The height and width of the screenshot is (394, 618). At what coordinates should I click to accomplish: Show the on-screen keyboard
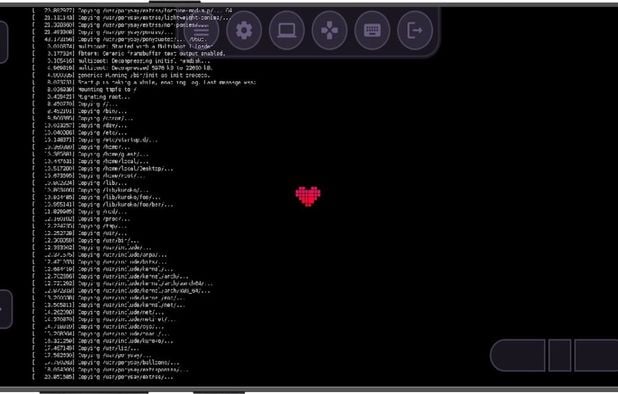[x=372, y=30]
